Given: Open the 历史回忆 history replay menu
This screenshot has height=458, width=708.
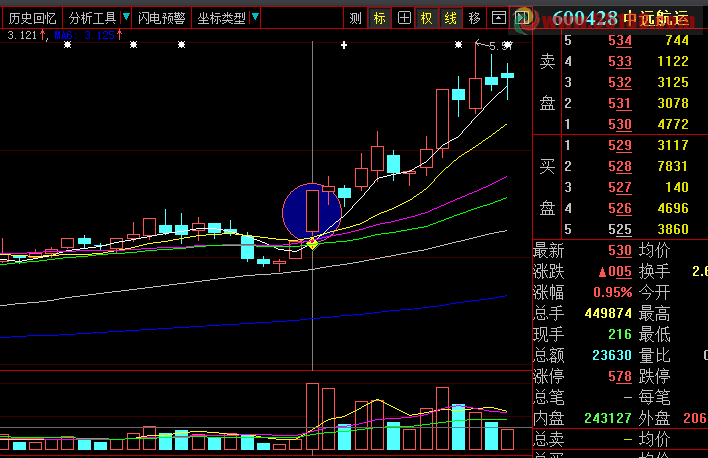Looking at the screenshot, I should pos(32,18).
